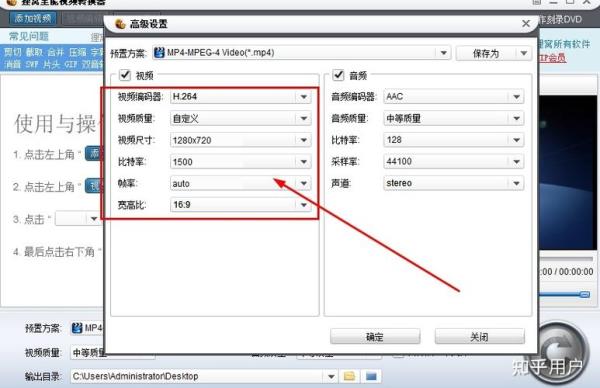Open 常见问题 in the main window
The width and height of the screenshot is (600, 388).
29,36
